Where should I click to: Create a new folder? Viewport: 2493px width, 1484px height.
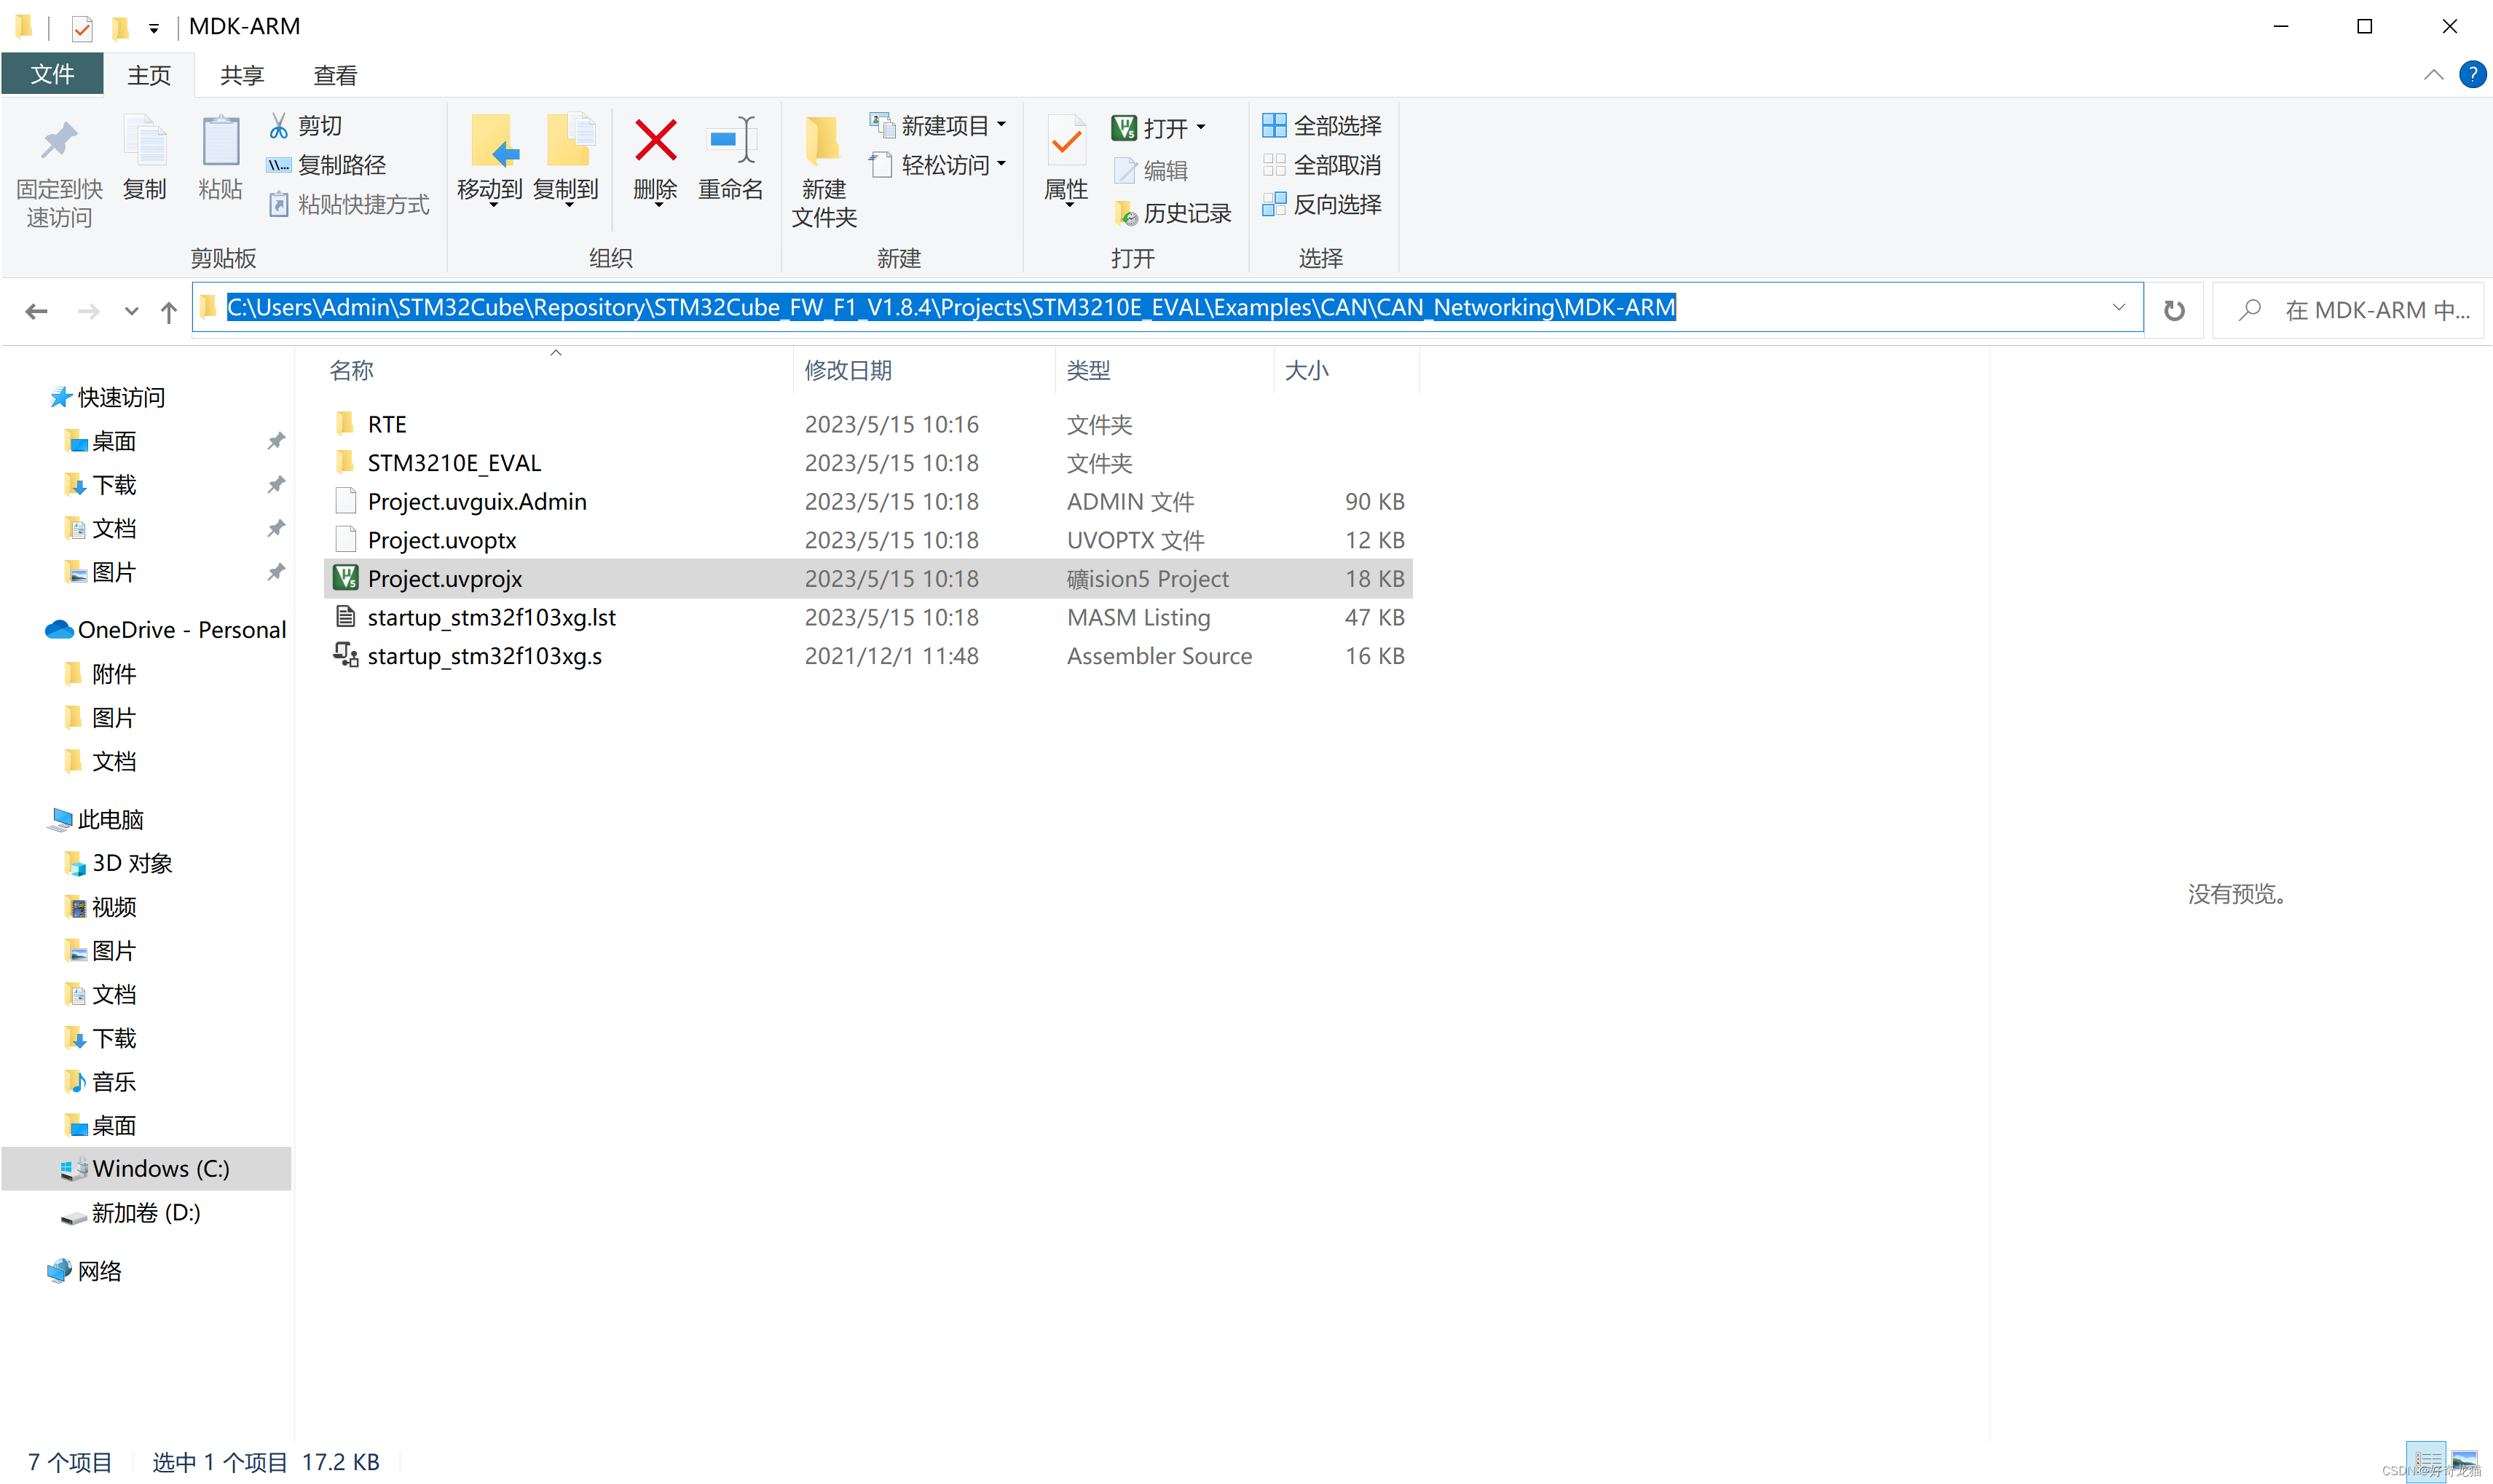824,173
